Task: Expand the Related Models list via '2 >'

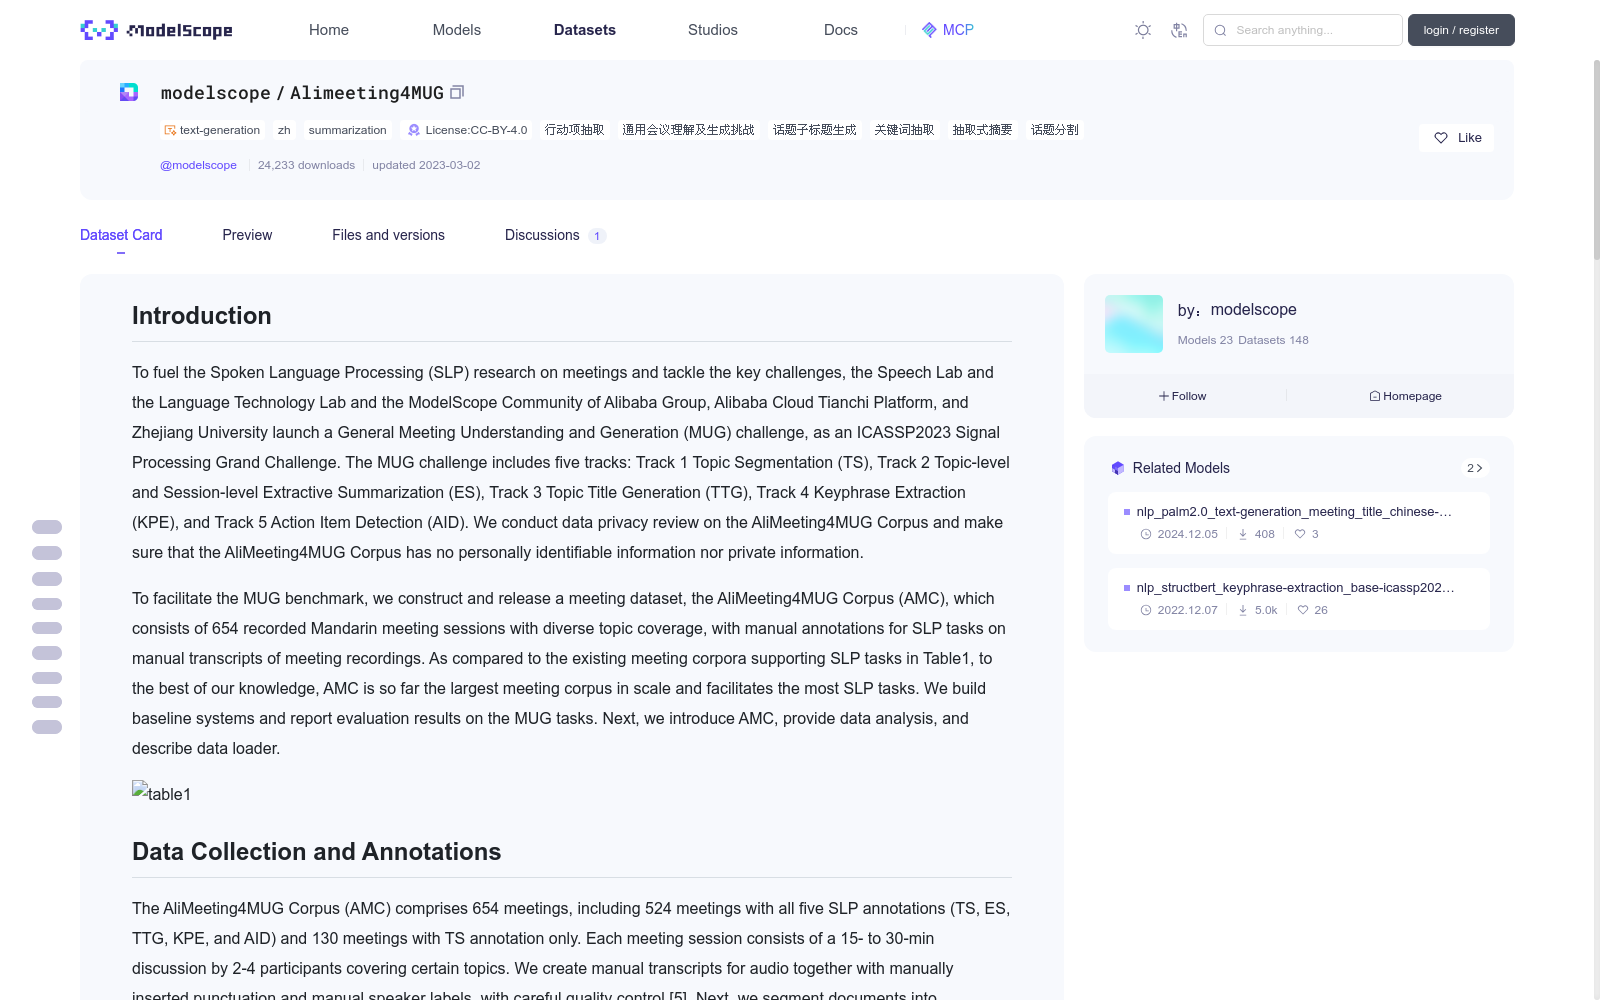Action: click(x=1475, y=468)
